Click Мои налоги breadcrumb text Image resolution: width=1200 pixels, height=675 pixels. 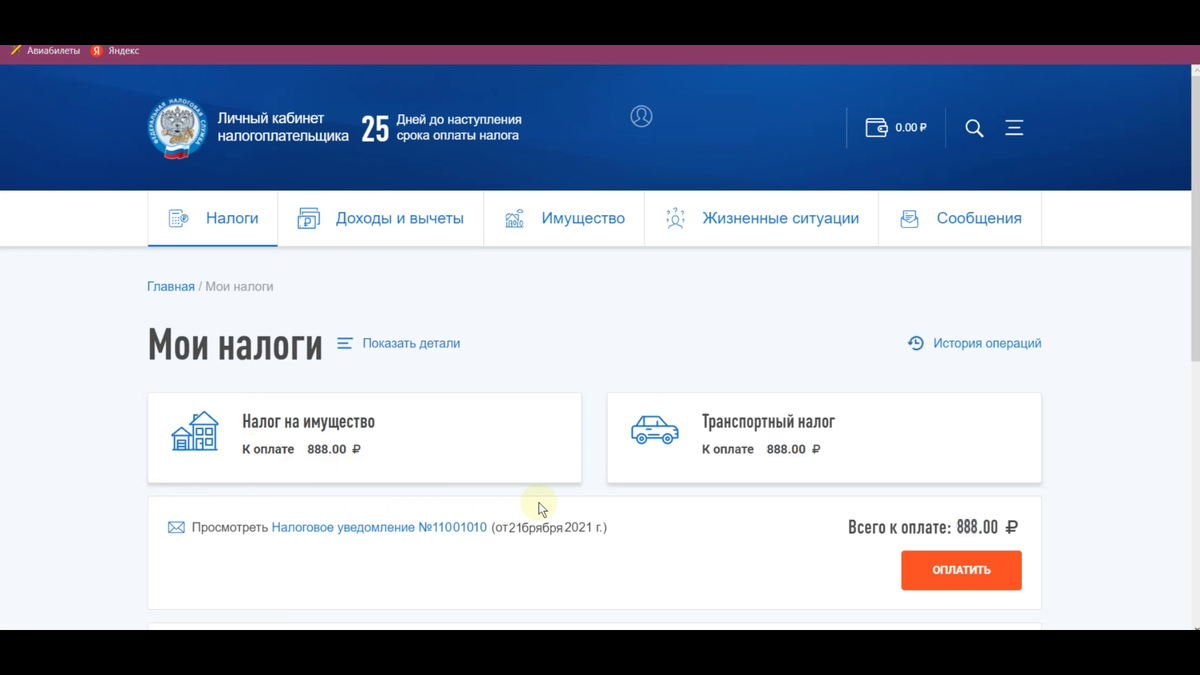click(239, 286)
